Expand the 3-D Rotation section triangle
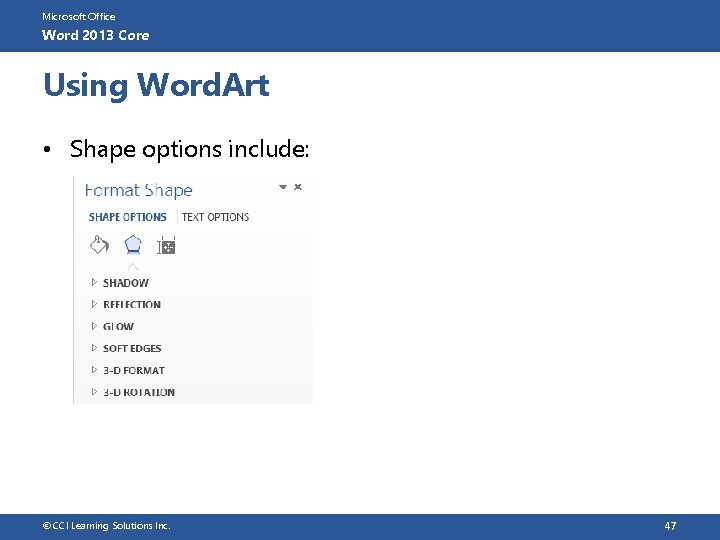 coord(94,392)
